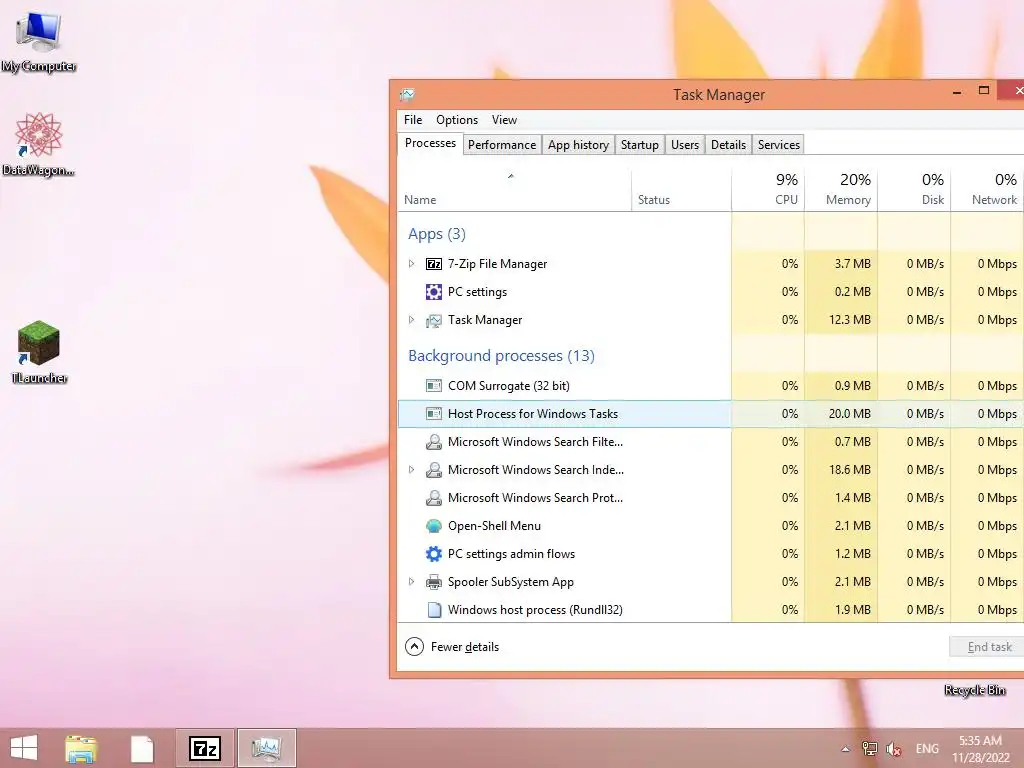The height and width of the screenshot is (768, 1024).
Task: Click the Open-Shell Menu shell icon
Action: coord(434,526)
